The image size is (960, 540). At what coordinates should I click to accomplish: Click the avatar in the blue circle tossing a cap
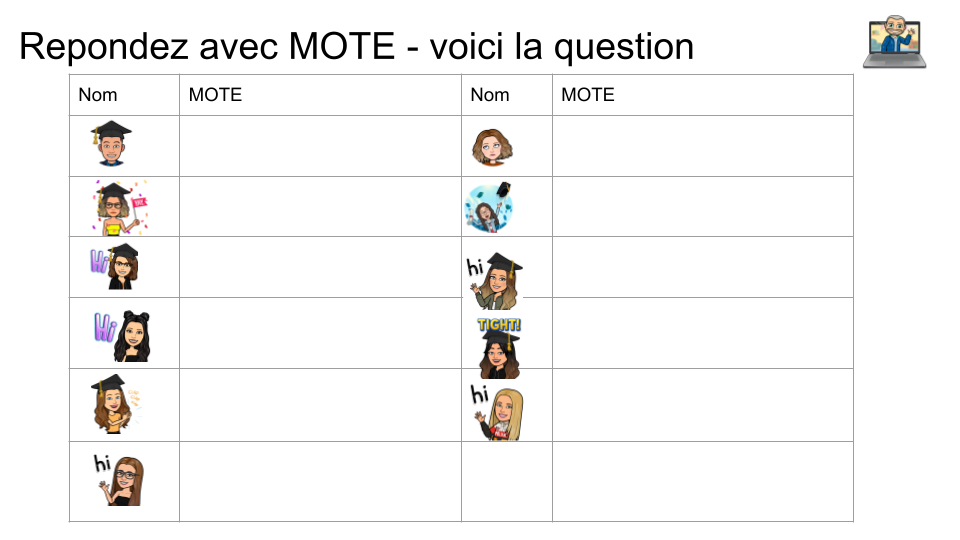coord(490,207)
